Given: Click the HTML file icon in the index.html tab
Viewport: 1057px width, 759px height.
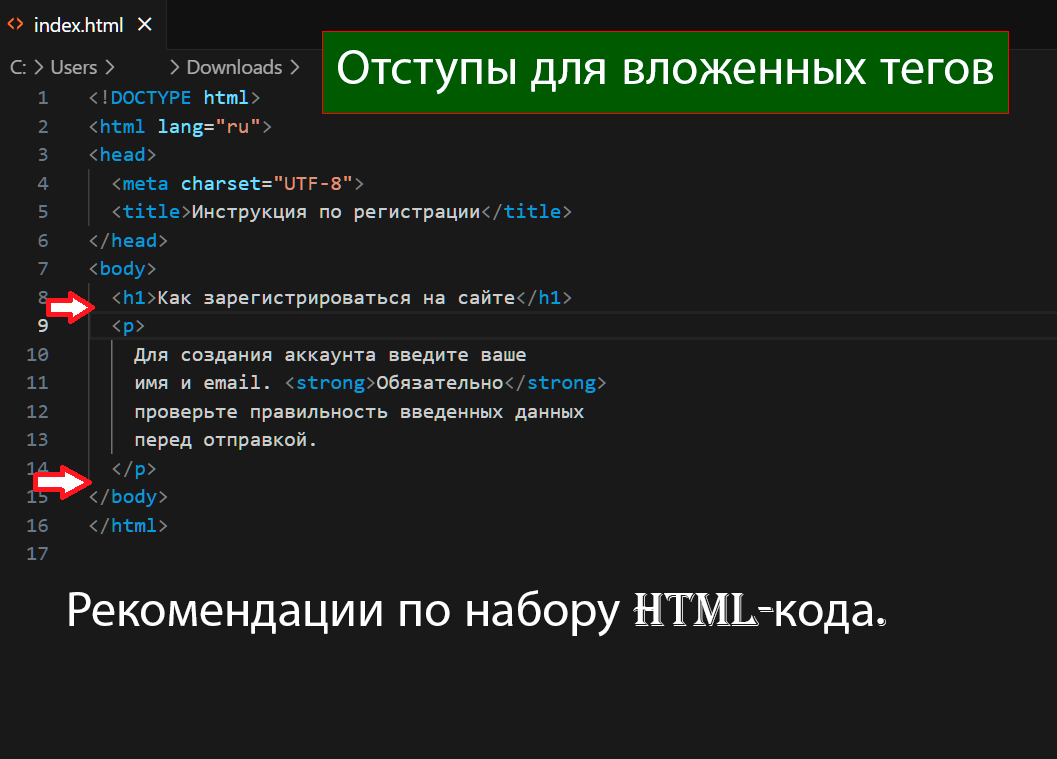Looking at the screenshot, I should click(x=16, y=24).
